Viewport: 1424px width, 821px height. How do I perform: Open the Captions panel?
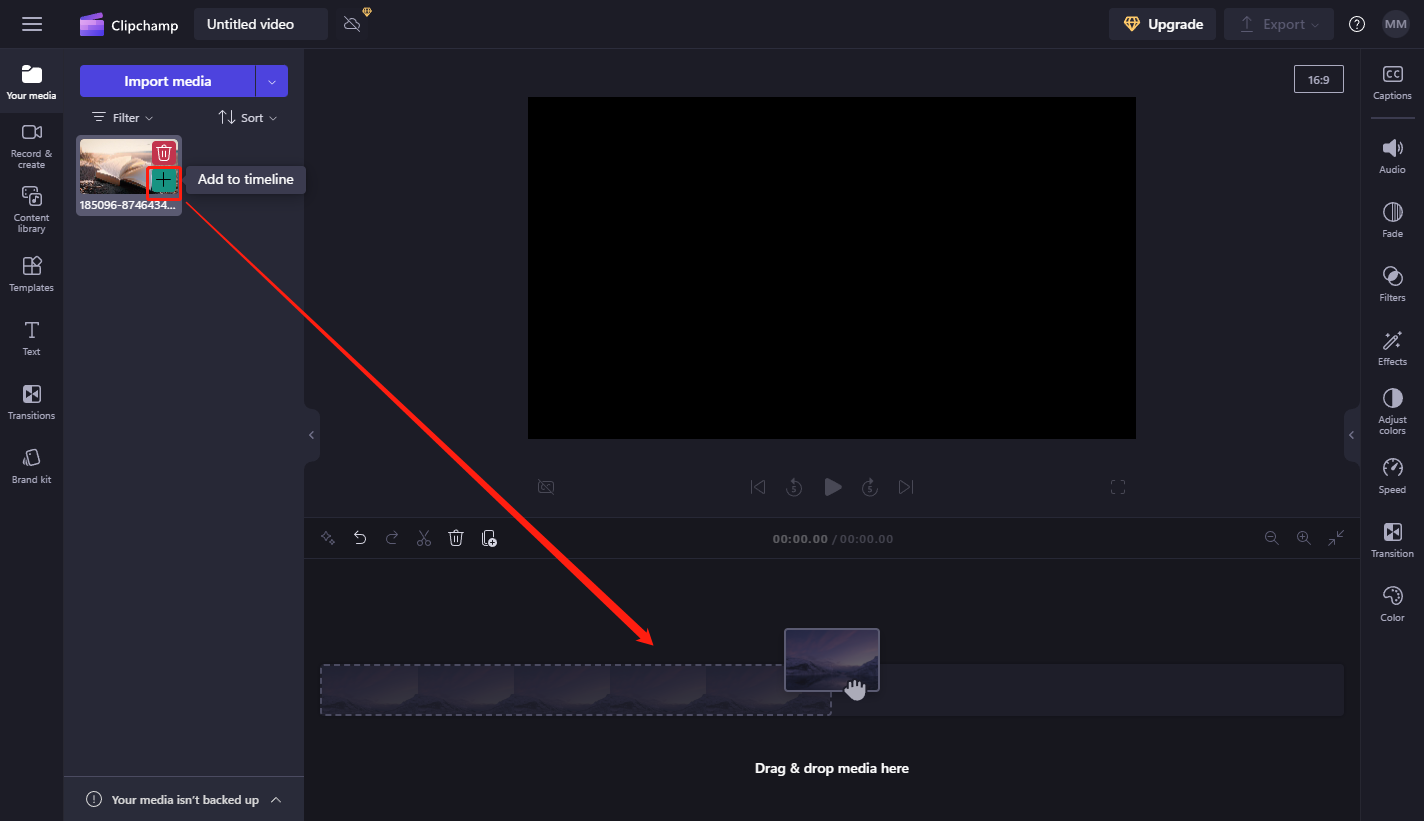point(1392,82)
